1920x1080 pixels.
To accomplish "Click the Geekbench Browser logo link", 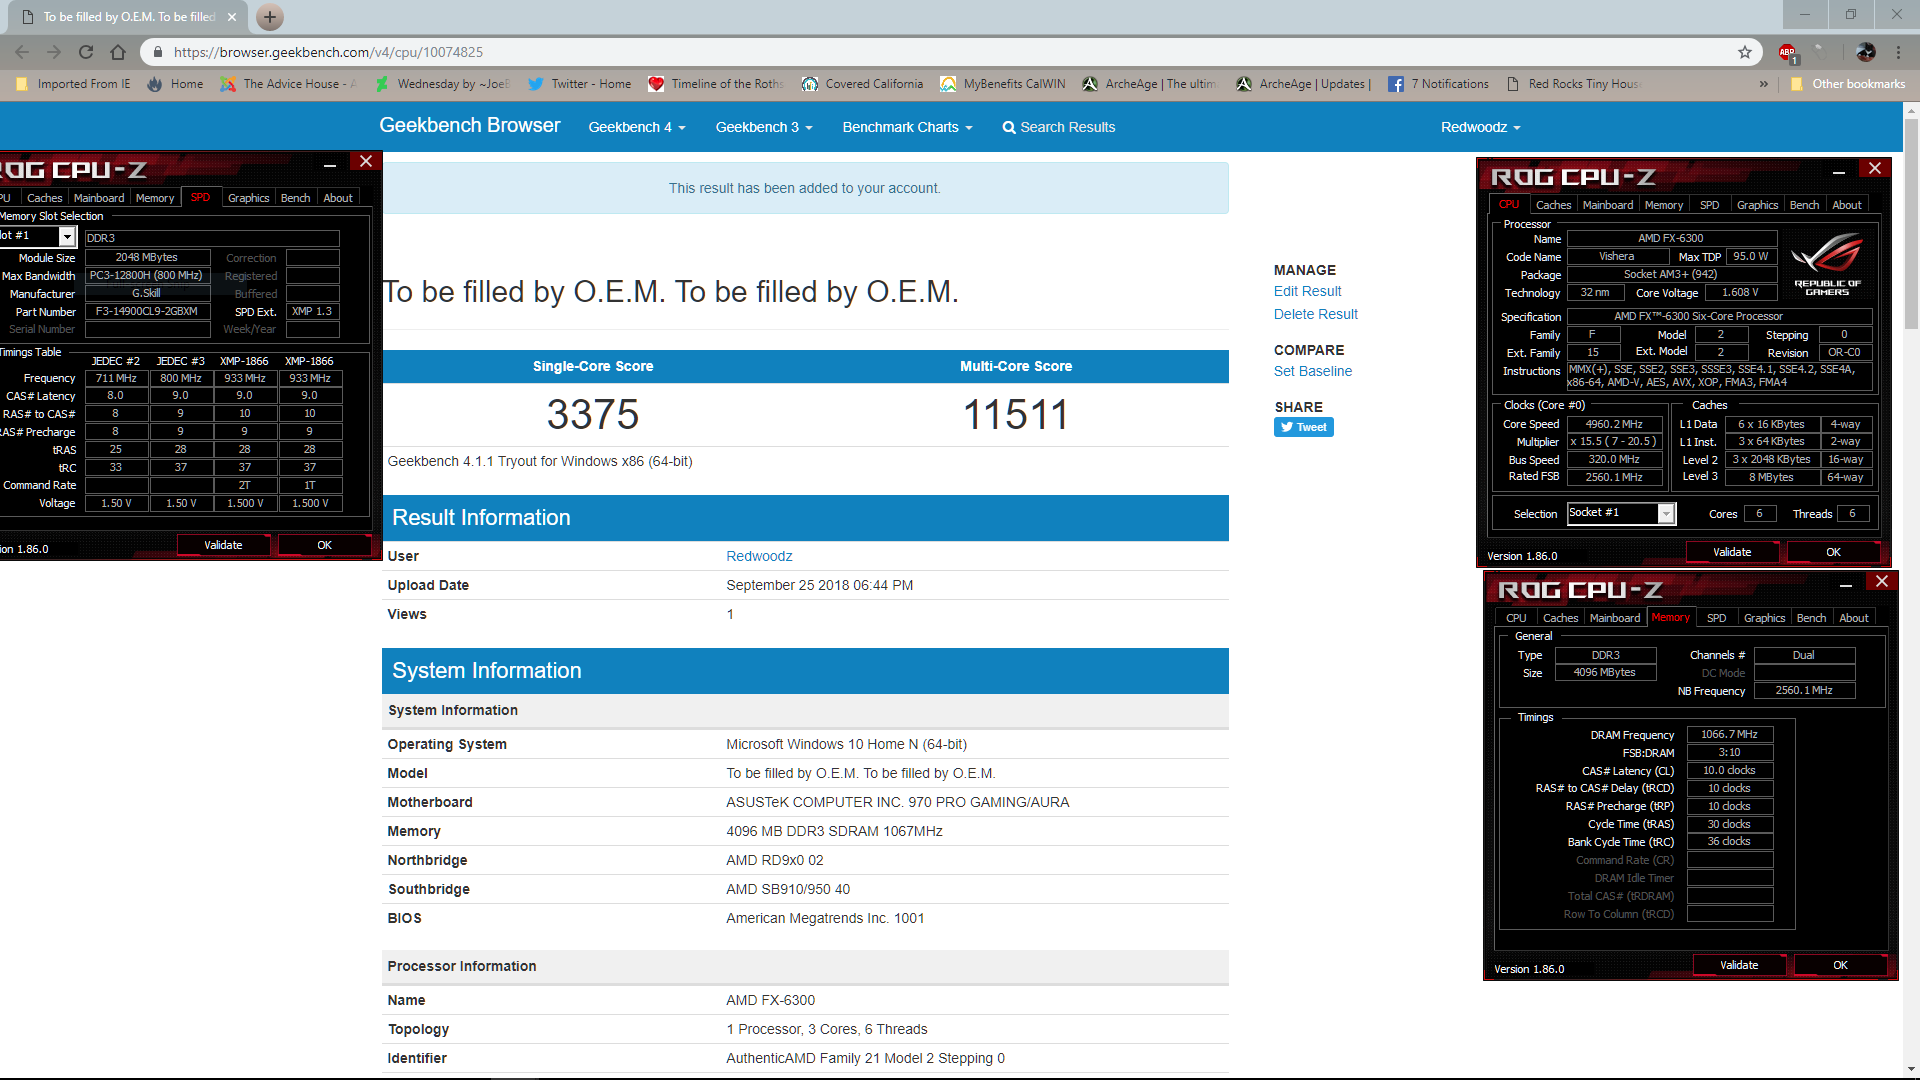I will 469,125.
